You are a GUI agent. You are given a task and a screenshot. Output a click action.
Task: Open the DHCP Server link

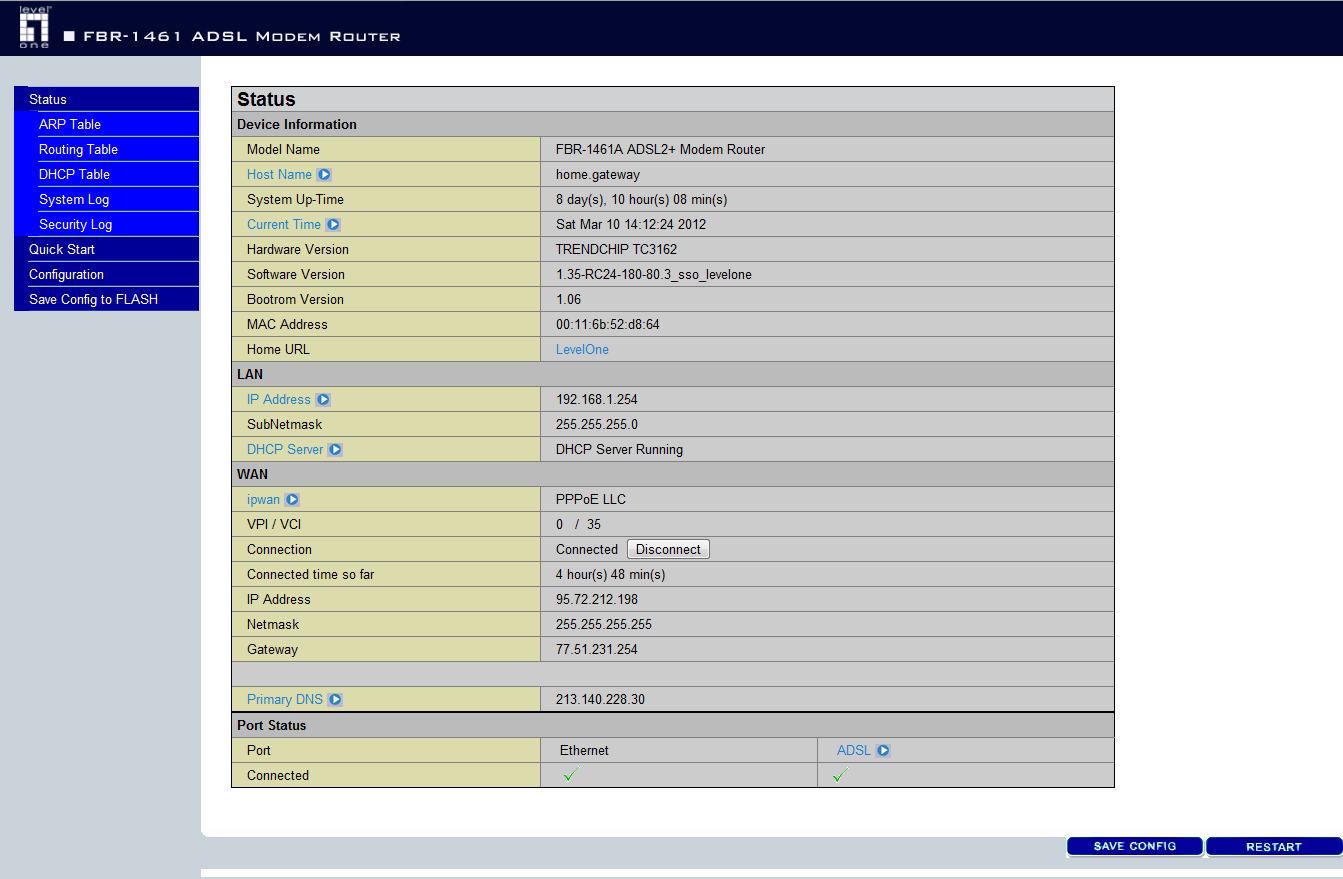(285, 450)
